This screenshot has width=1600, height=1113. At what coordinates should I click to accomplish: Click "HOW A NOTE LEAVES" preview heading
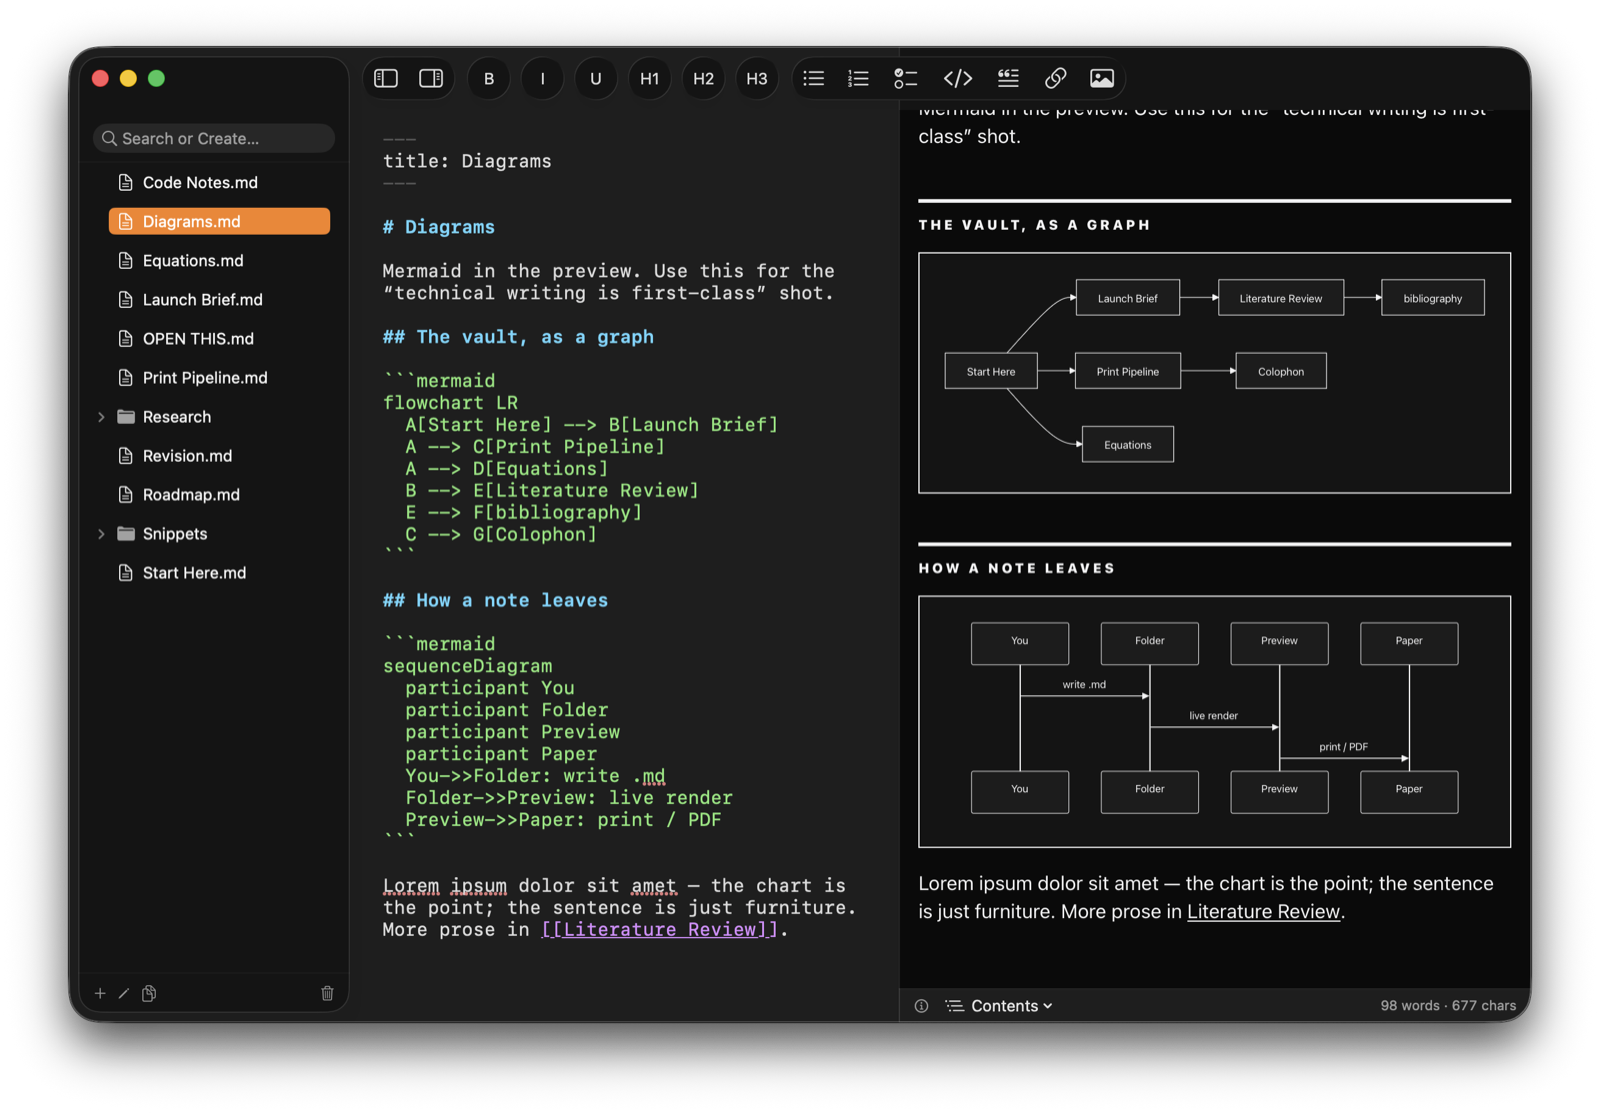(1016, 568)
